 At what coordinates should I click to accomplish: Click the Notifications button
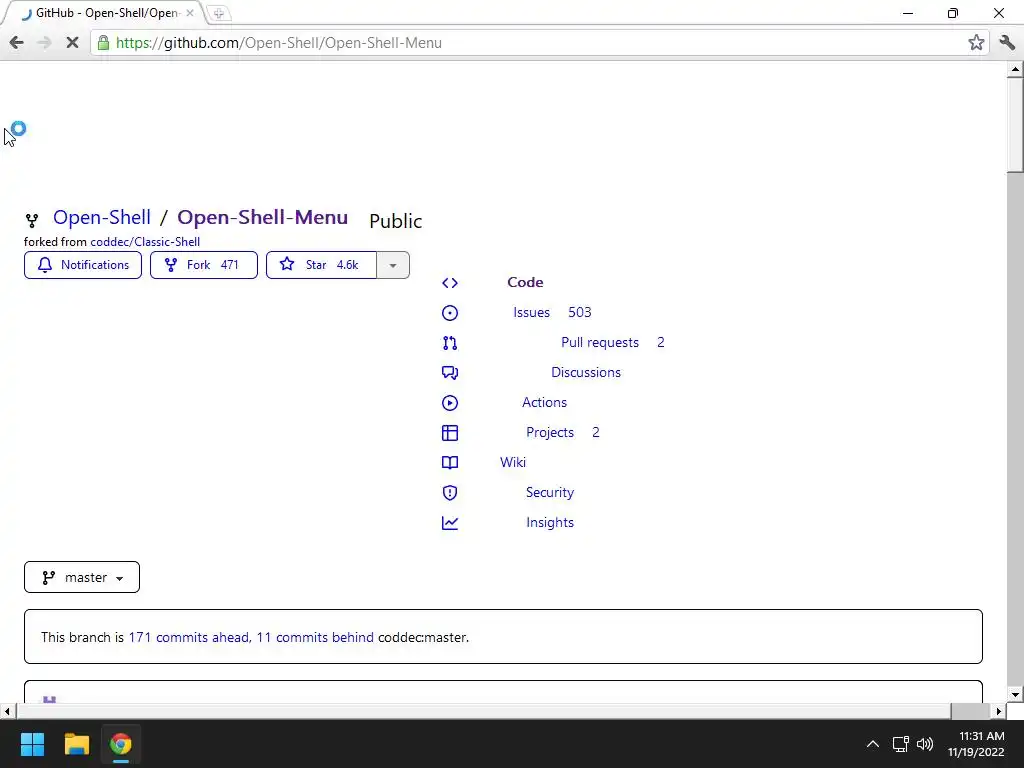(x=83, y=265)
